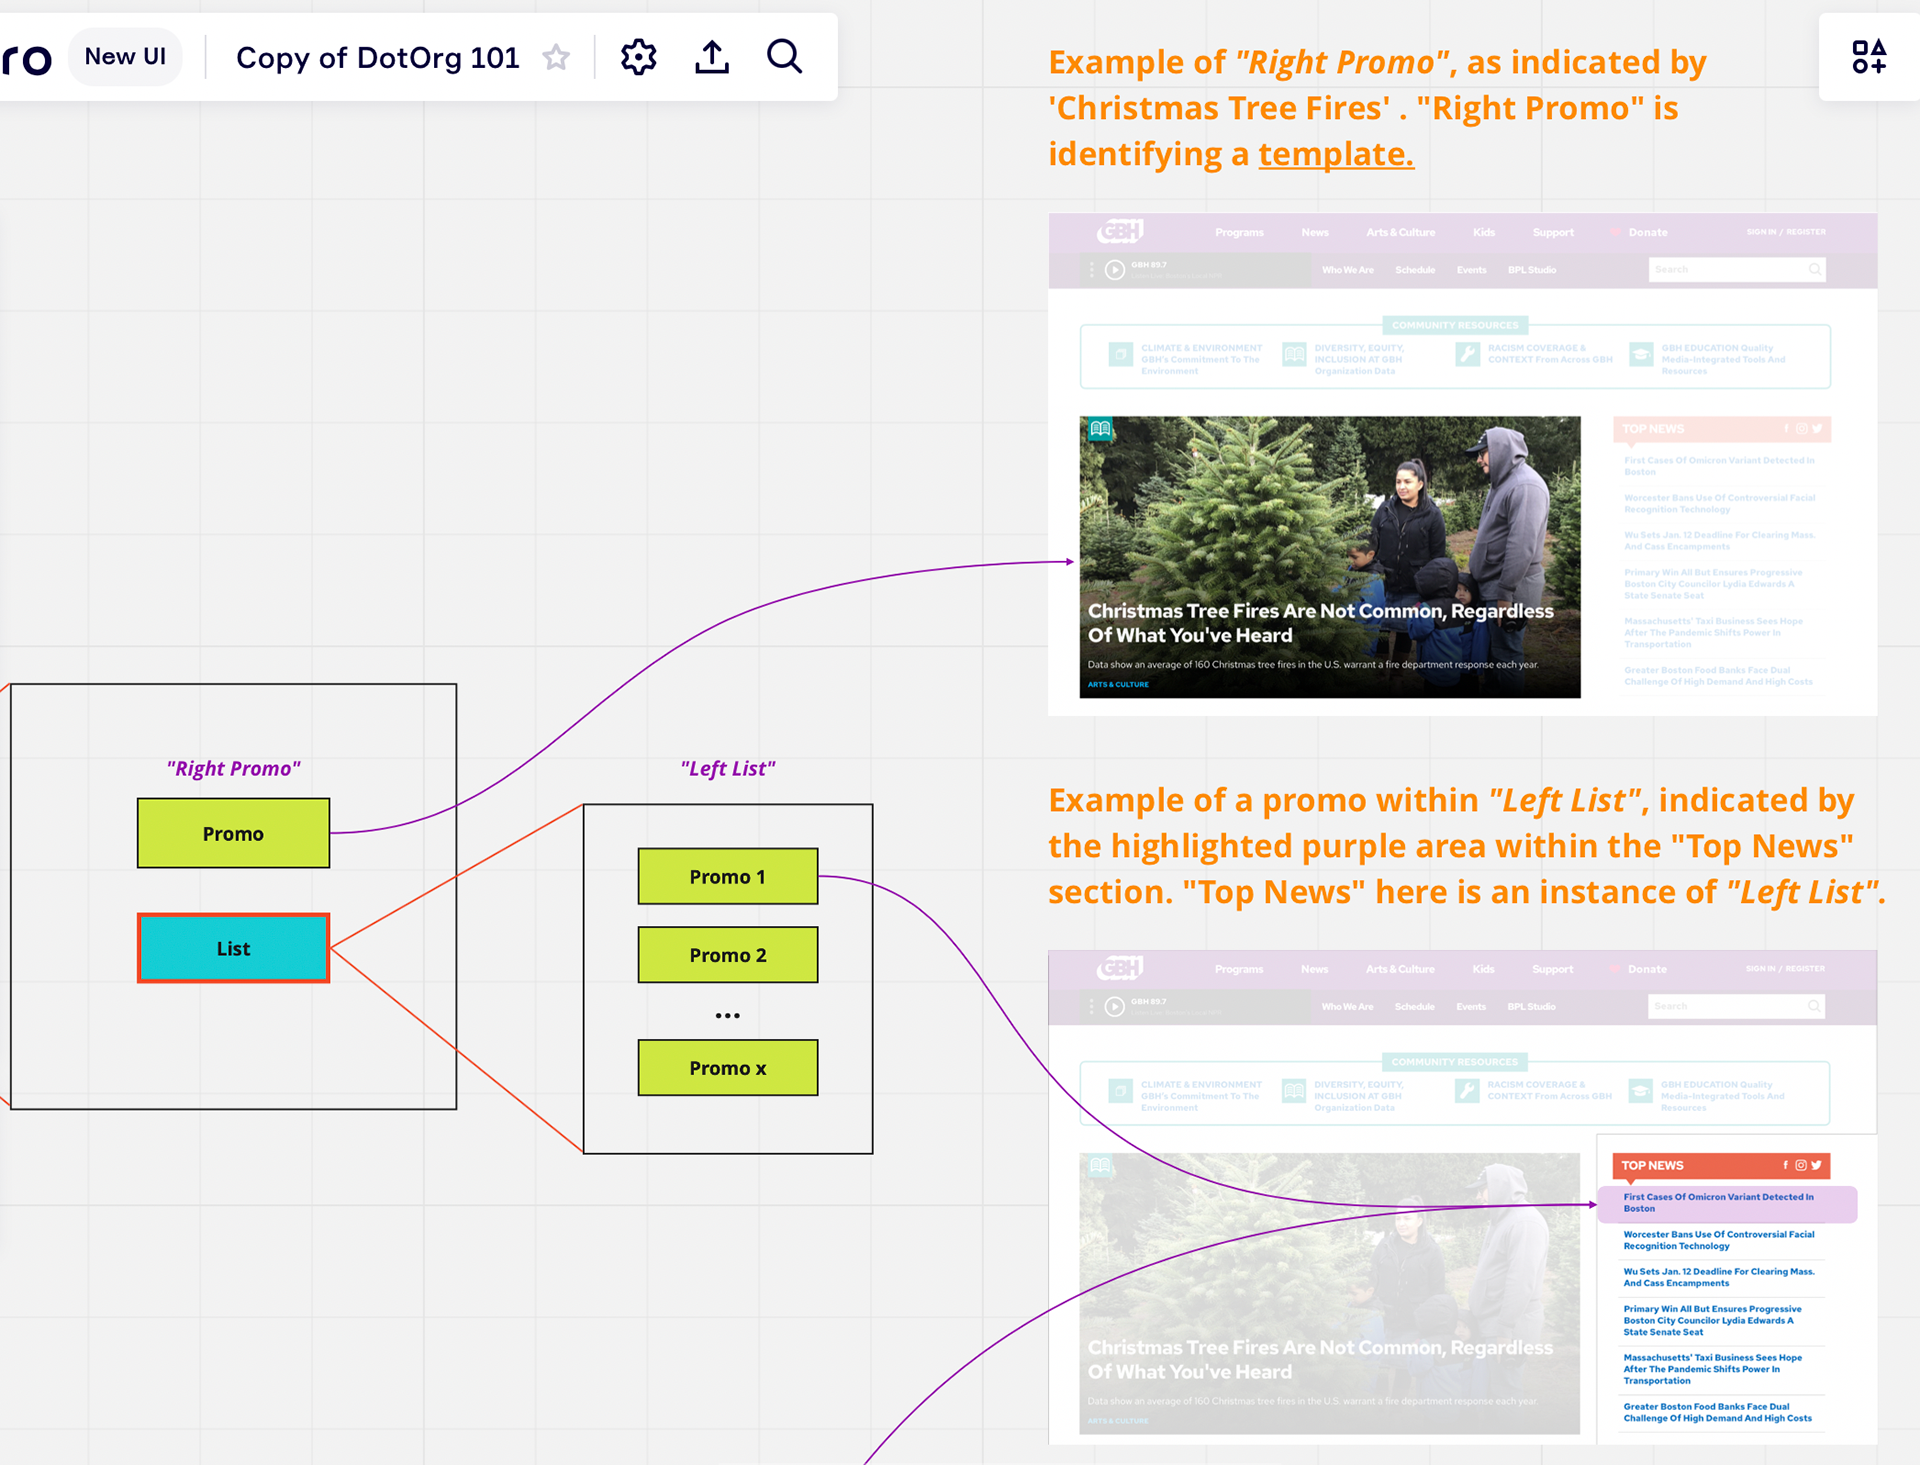Image resolution: width=1920 pixels, height=1465 pixels.
Task: Open board search magnifier
Action: (x=785, y=57)
